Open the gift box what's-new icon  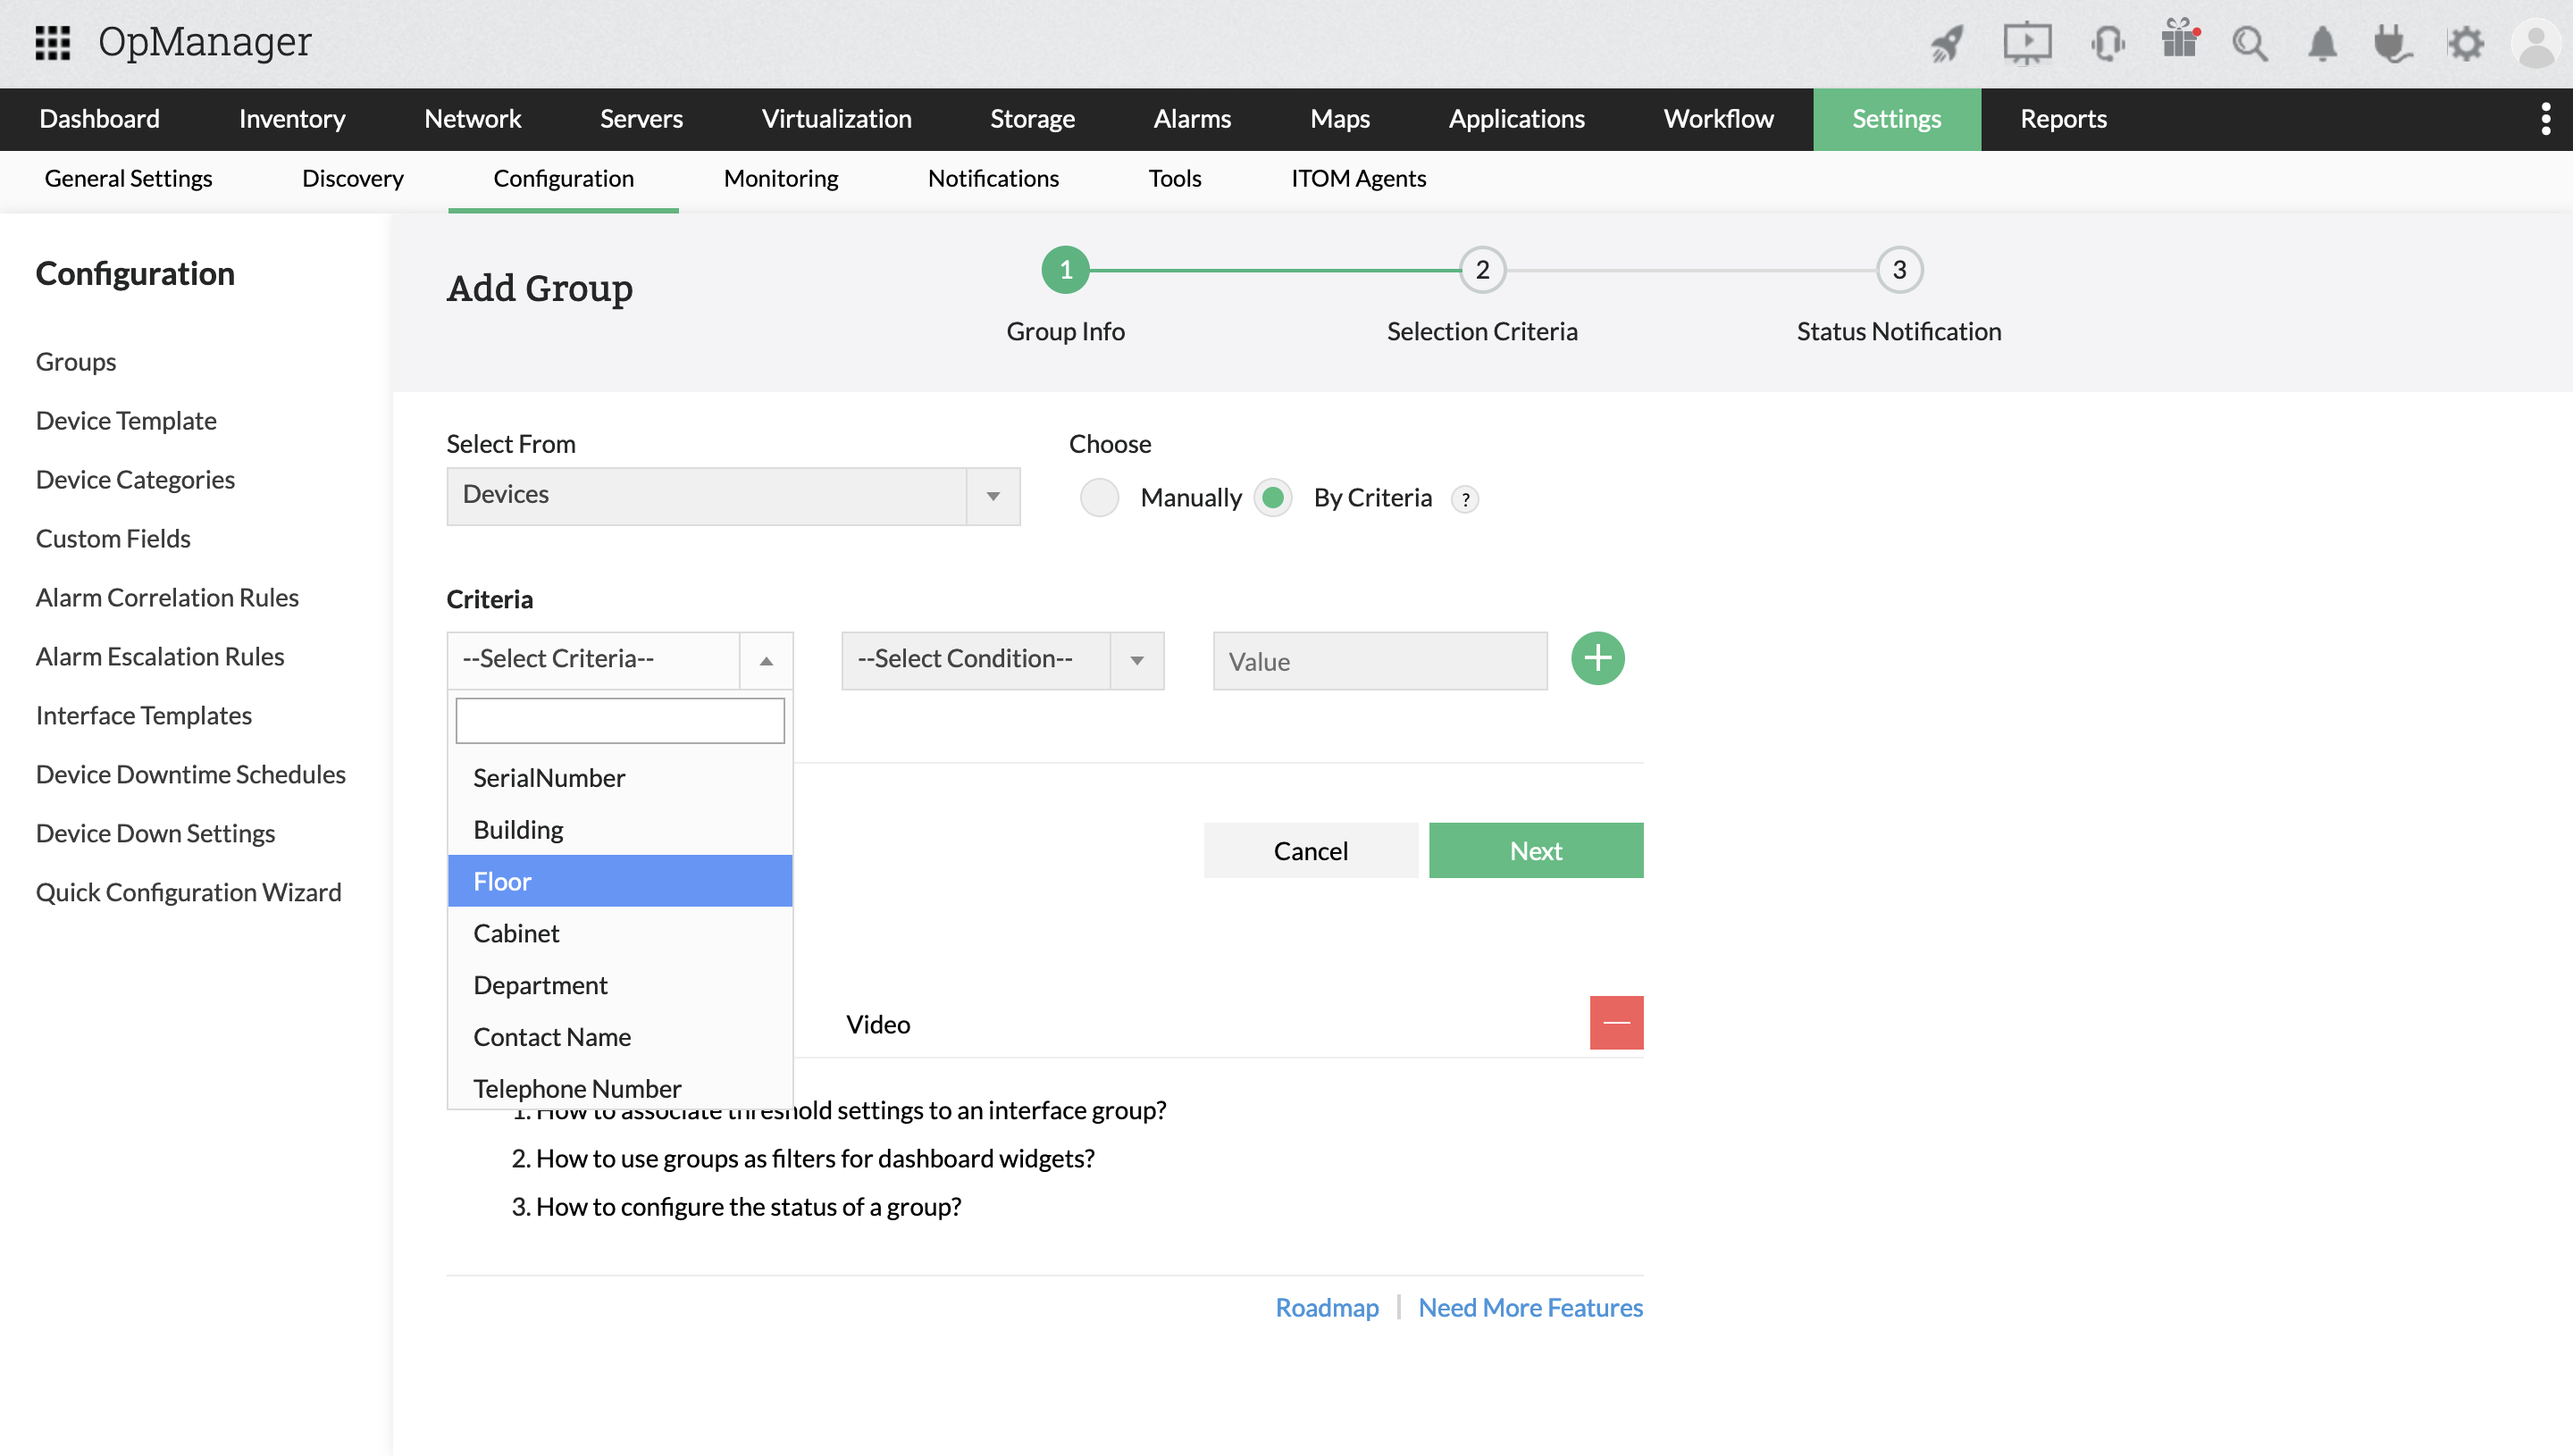2179,41
